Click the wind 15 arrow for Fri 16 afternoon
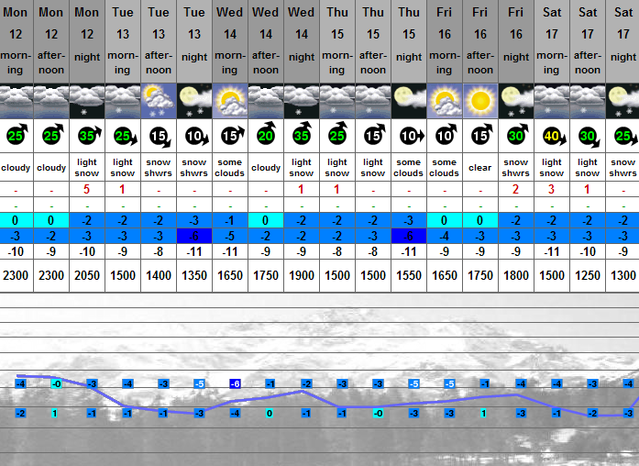639x466 pixels. 482,135
